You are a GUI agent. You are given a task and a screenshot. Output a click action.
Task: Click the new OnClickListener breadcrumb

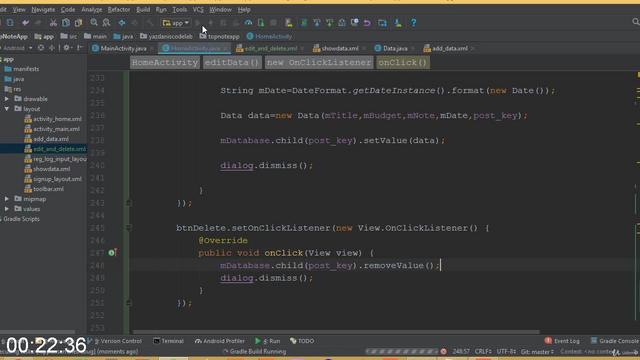click(319, 62)
